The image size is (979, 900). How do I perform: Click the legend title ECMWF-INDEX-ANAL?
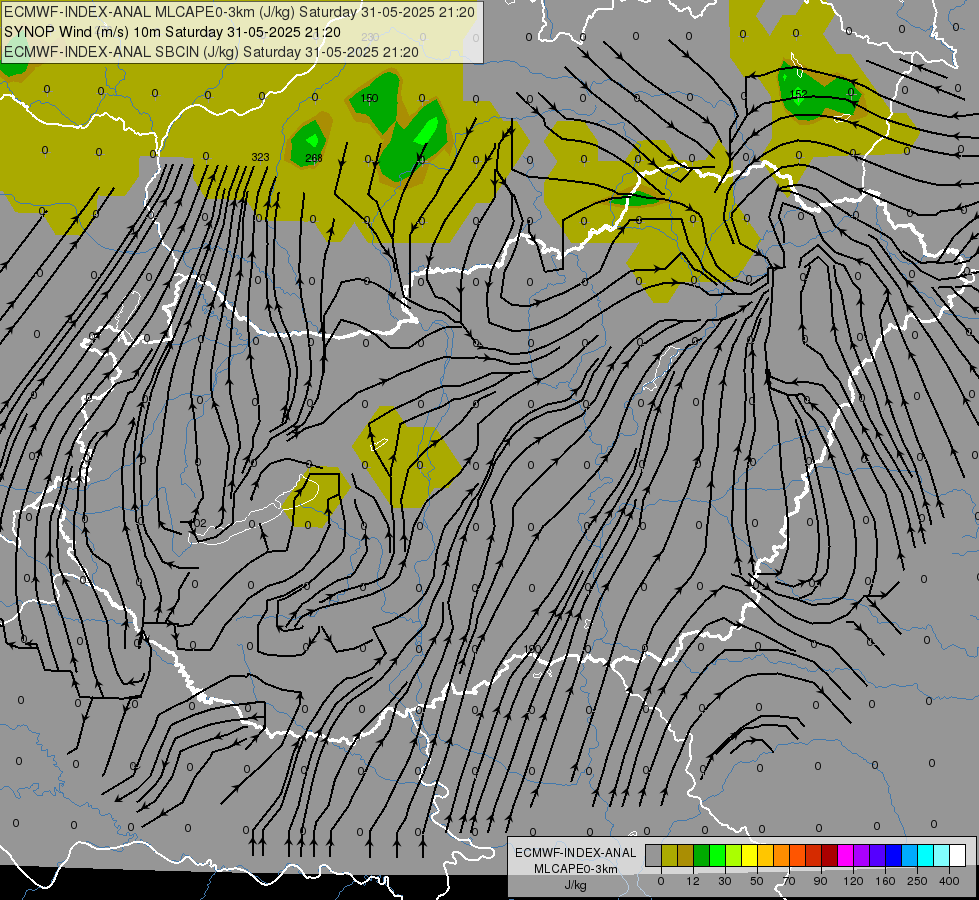[x=575, y=853]
